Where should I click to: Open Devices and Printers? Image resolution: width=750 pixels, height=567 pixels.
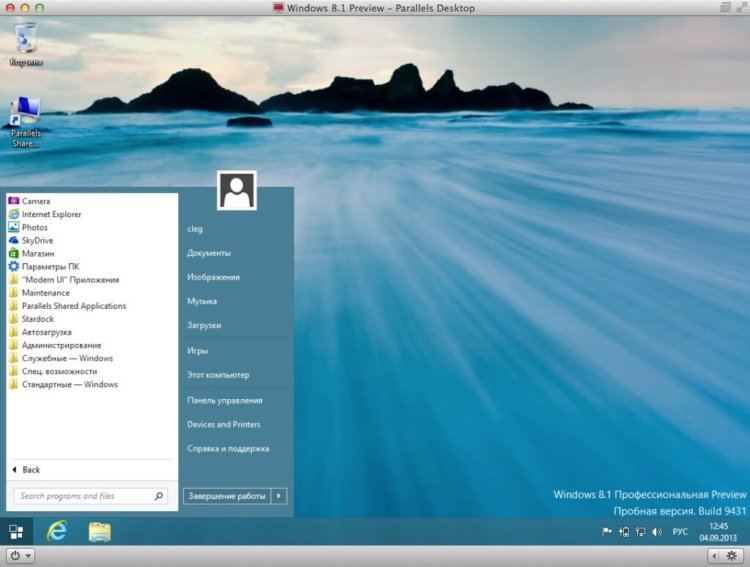(224, 424)
